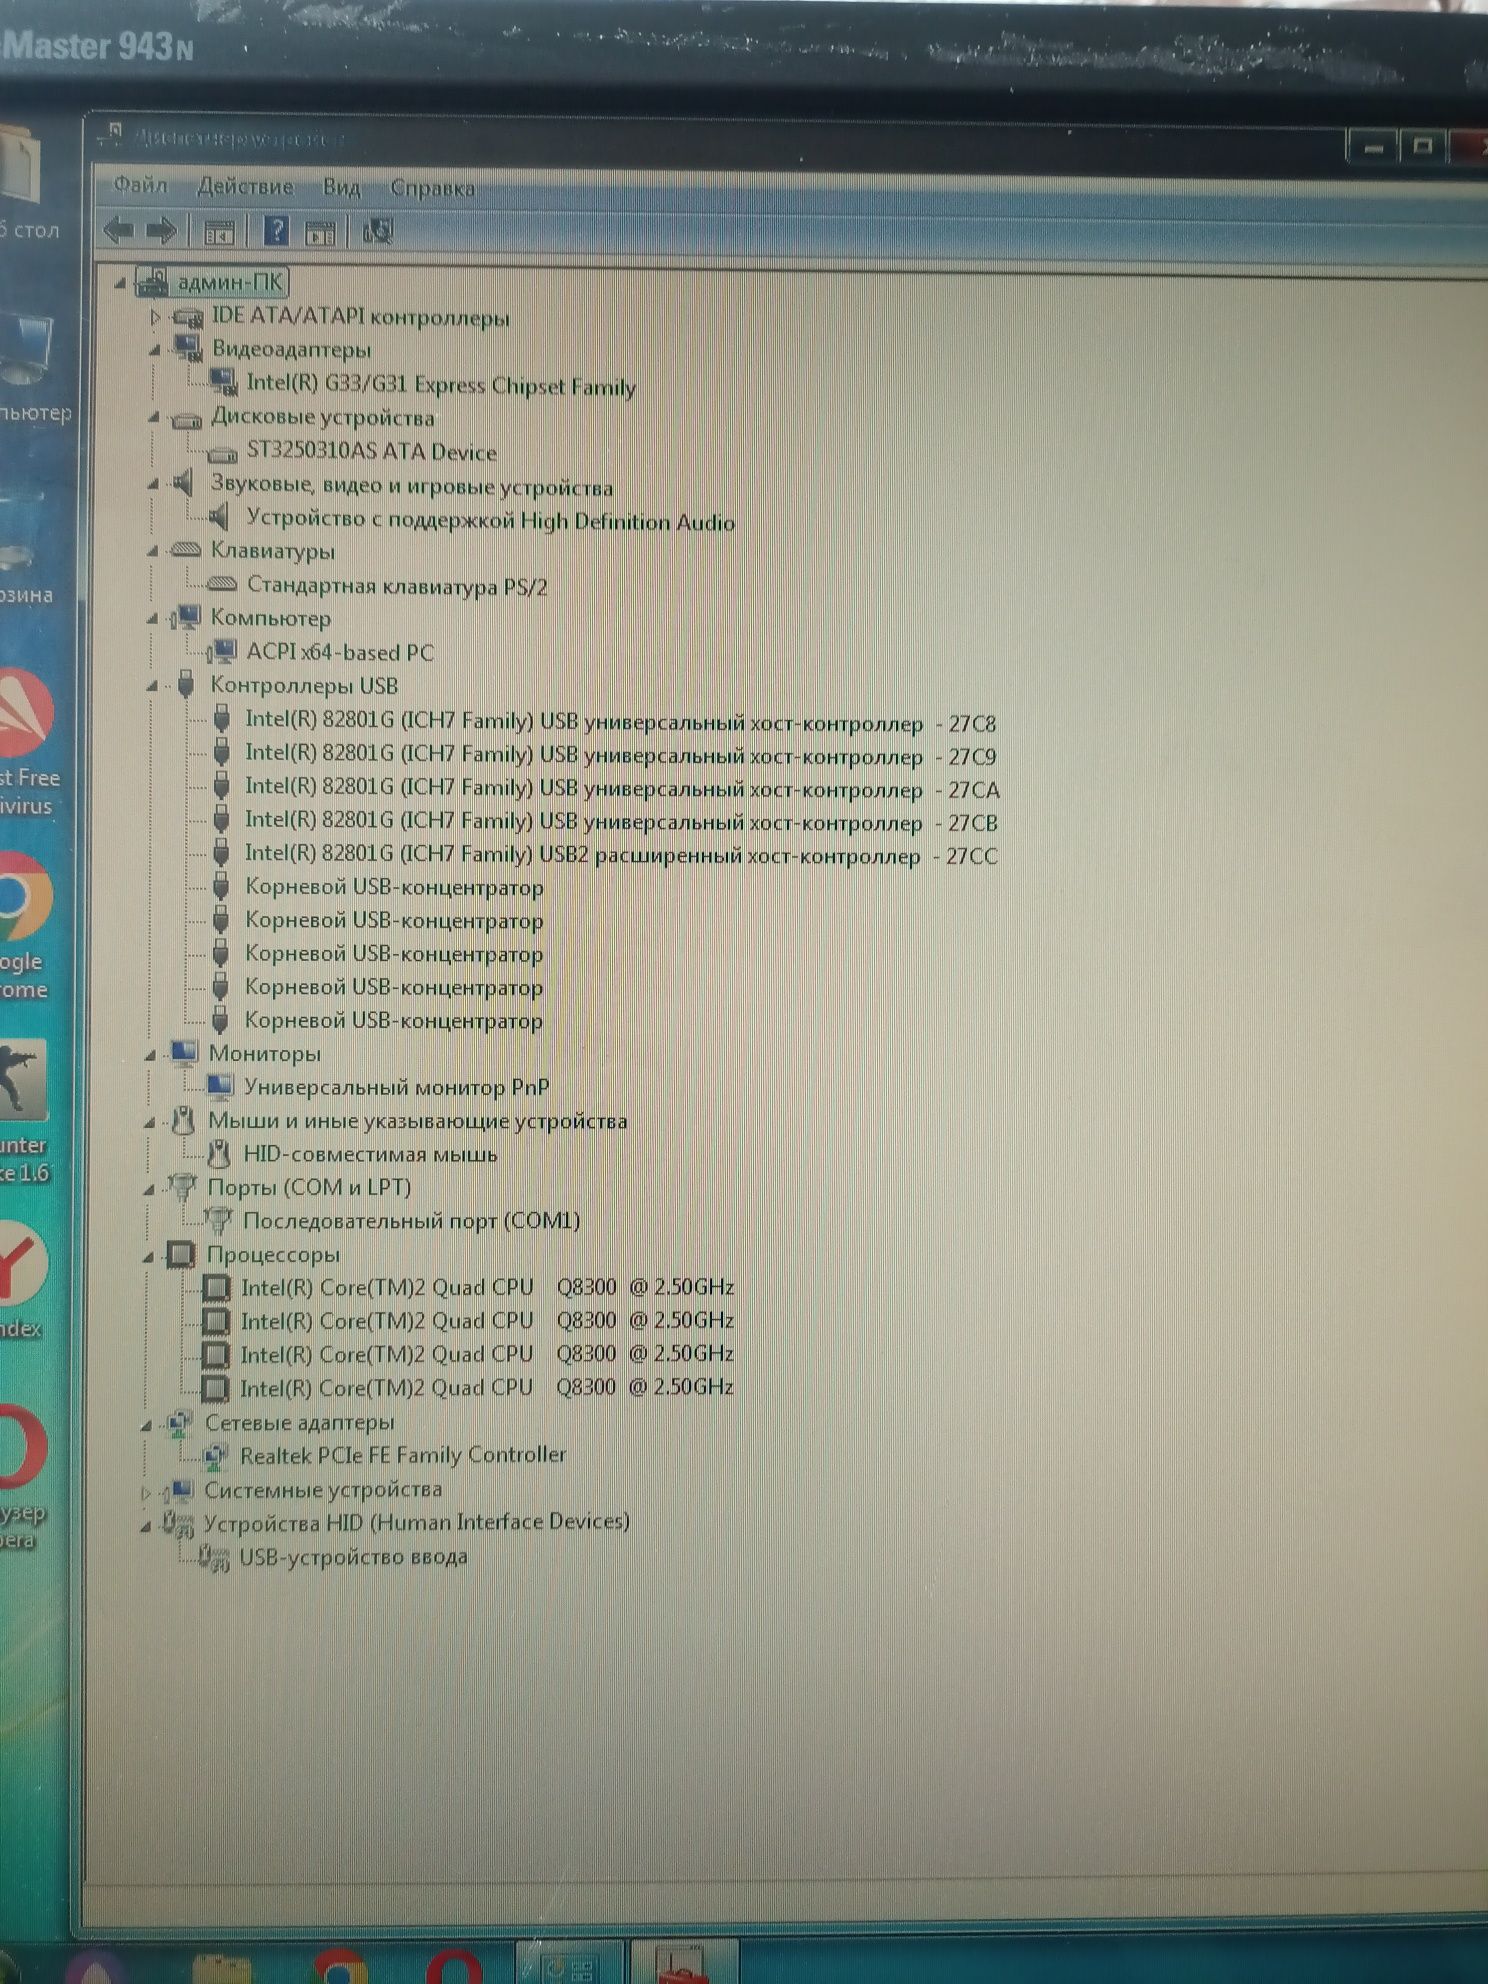Click the Видеоадаптеры category icon
Screen dimensions: 1488x1984
[x=187, y=349]
